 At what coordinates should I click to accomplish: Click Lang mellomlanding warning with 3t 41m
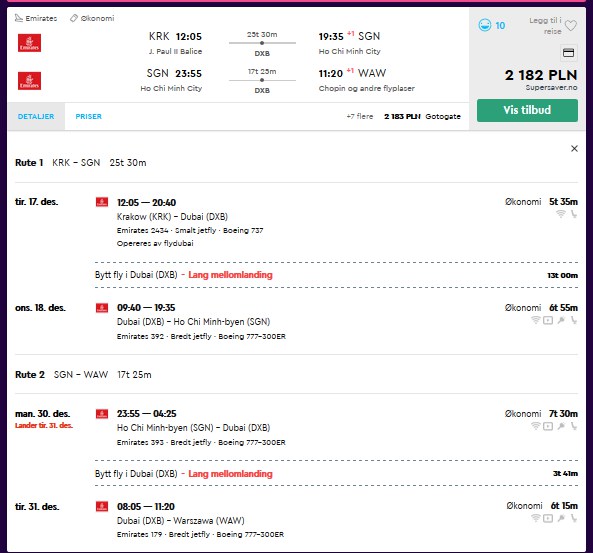click(230, 474)
